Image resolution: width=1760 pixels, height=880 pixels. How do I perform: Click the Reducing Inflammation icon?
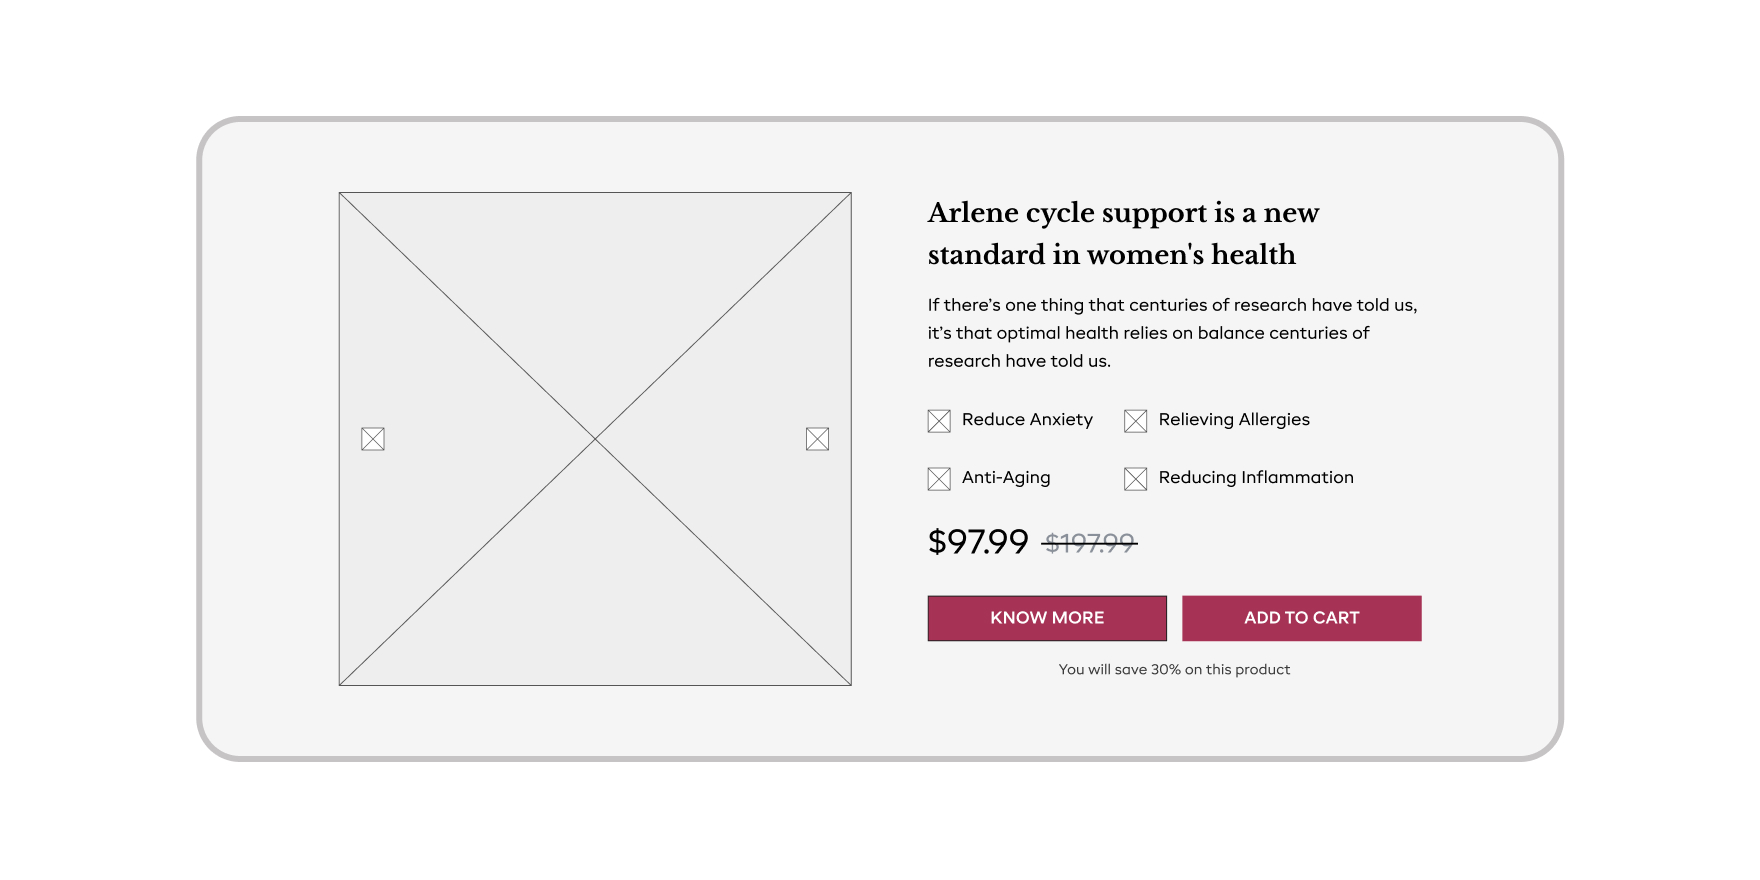pos(1135,479)
